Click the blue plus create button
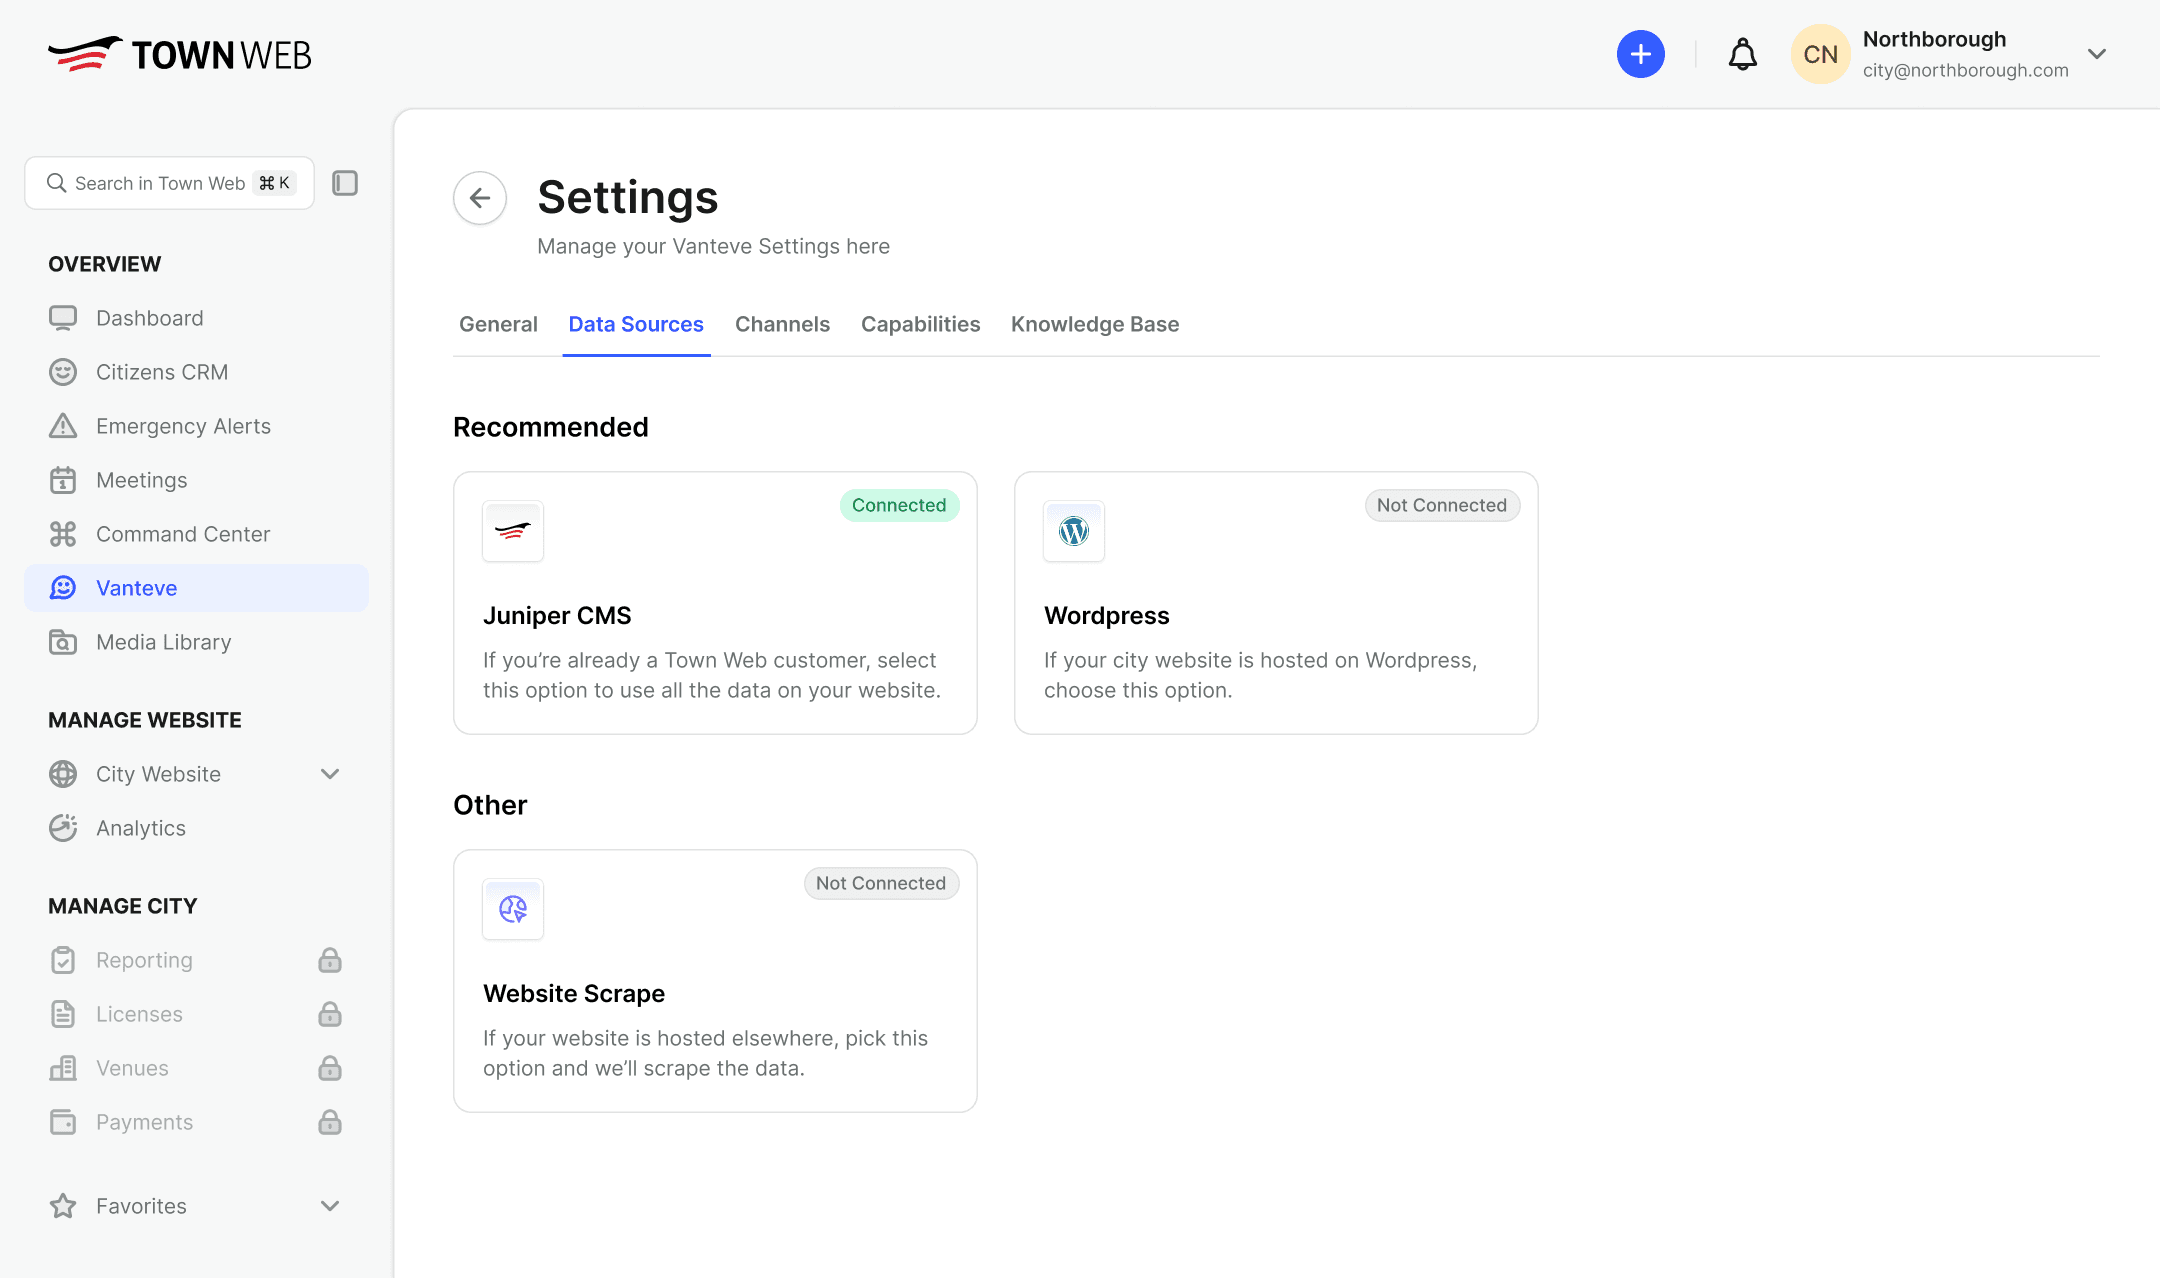This screenshot has height=1278, width=2160. coord(1641,54)
